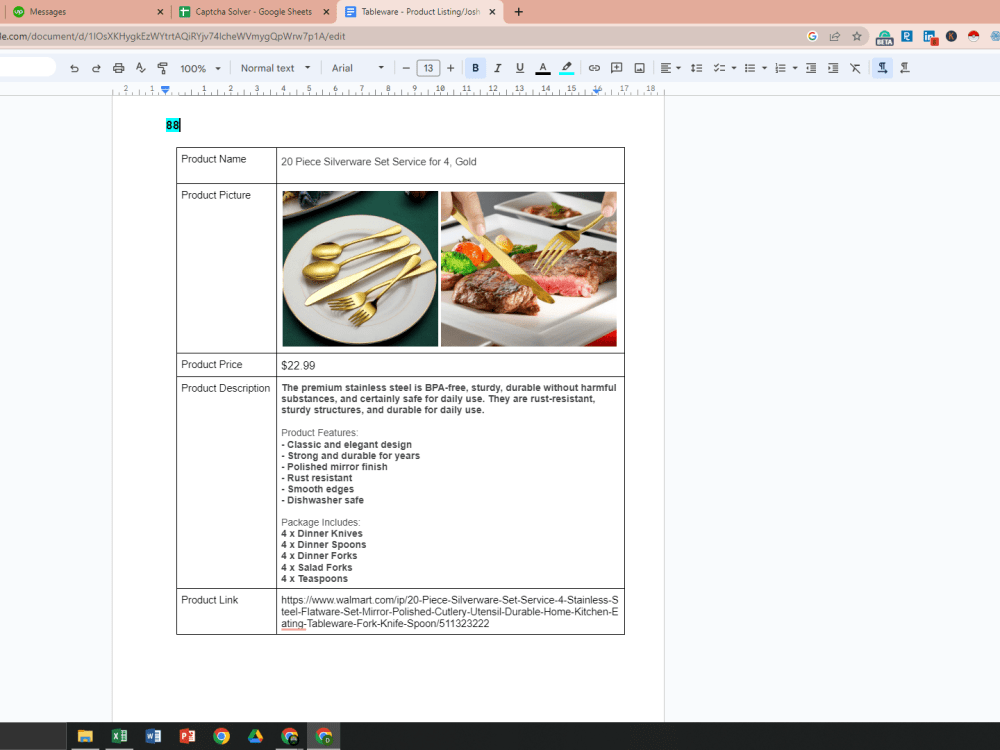This screenshot has width=1000, height=750.
Task: Select the Tableware Product Listing tab
Action: tap(420, 11)
